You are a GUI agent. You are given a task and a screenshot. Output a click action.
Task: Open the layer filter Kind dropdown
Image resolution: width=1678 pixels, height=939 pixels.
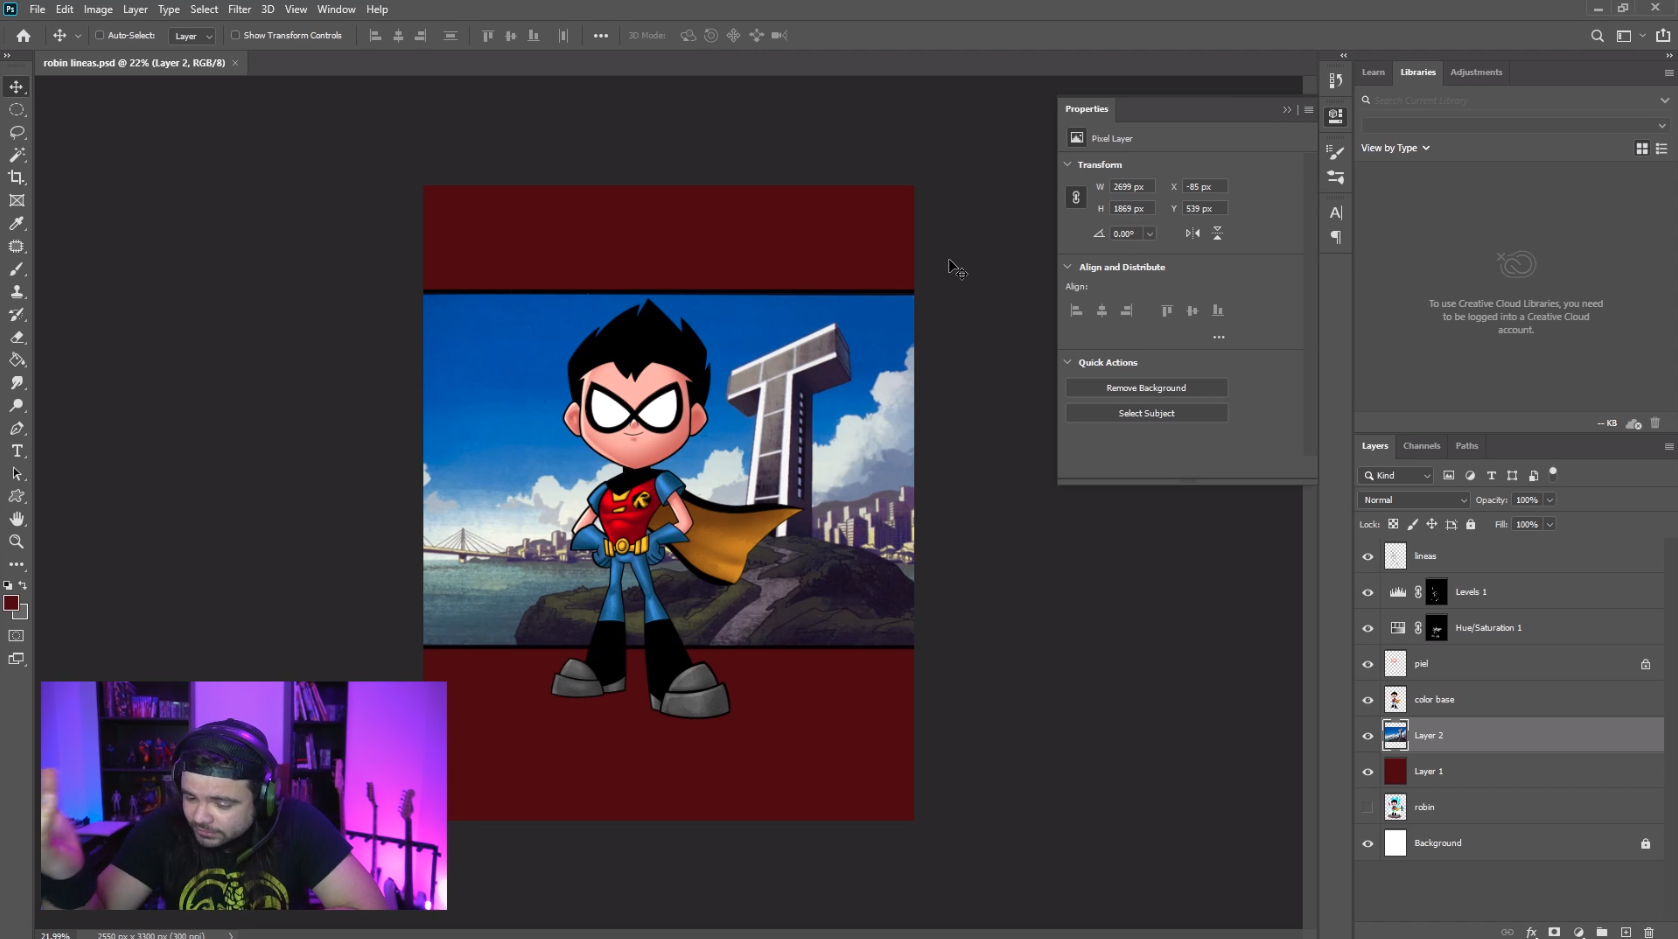click(1396, 476)
